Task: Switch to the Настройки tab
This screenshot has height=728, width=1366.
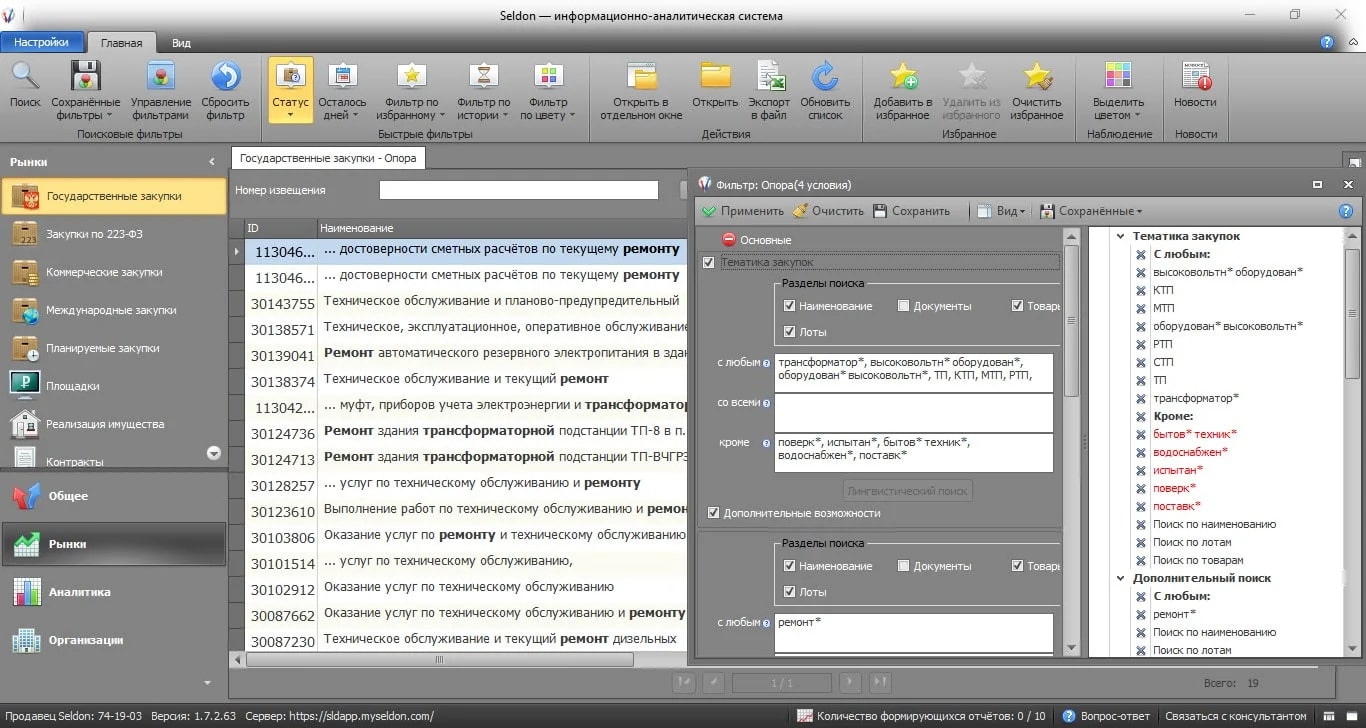Action: (x=41, y=42)
